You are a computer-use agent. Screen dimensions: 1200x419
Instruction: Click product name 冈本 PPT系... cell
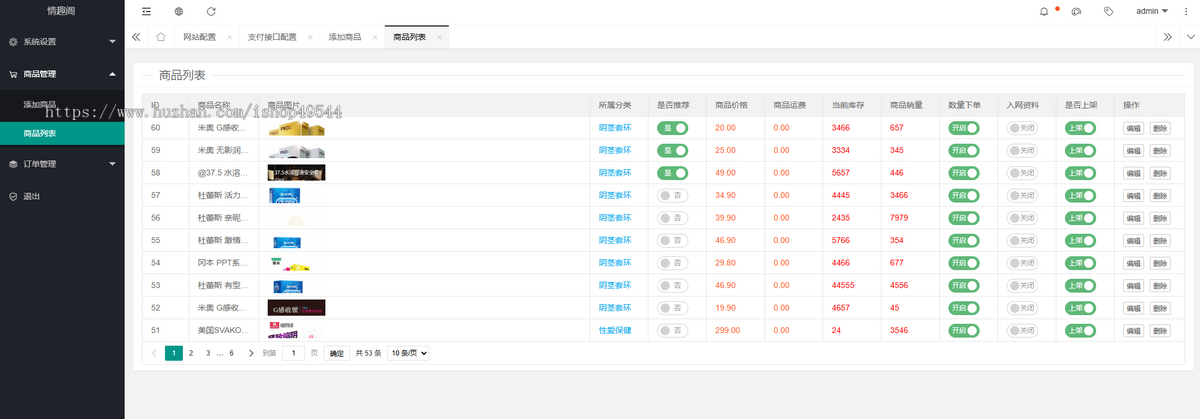(222, 263)
